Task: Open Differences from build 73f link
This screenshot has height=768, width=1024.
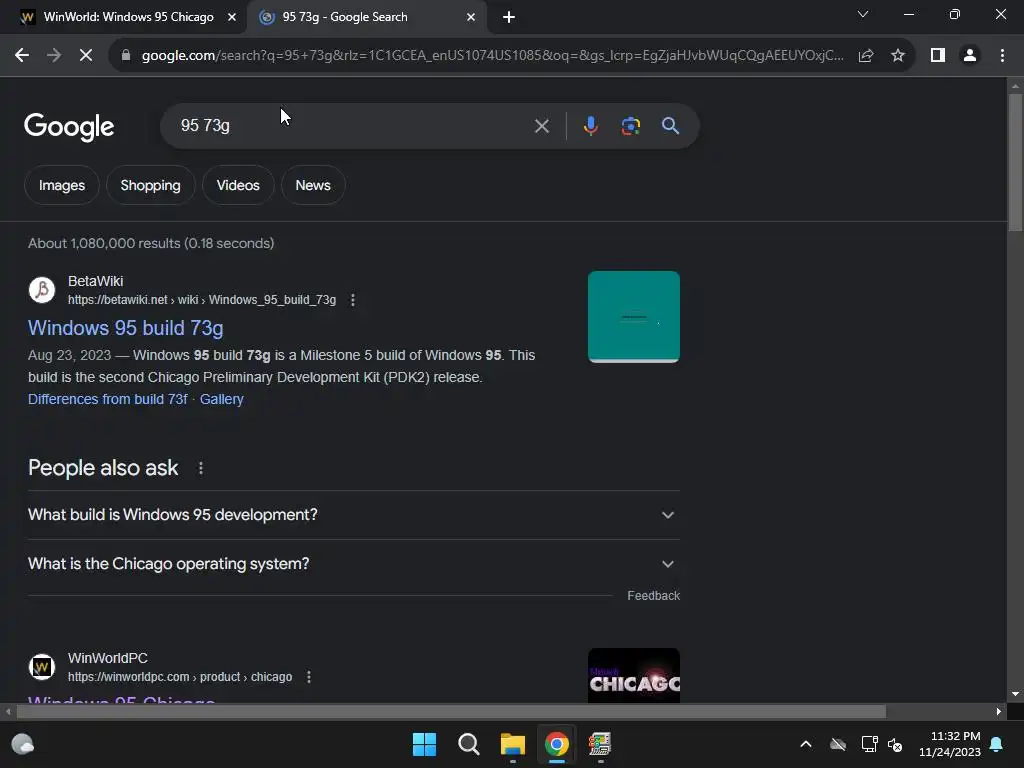Action: pyautogui.click(x=107, y=399)
